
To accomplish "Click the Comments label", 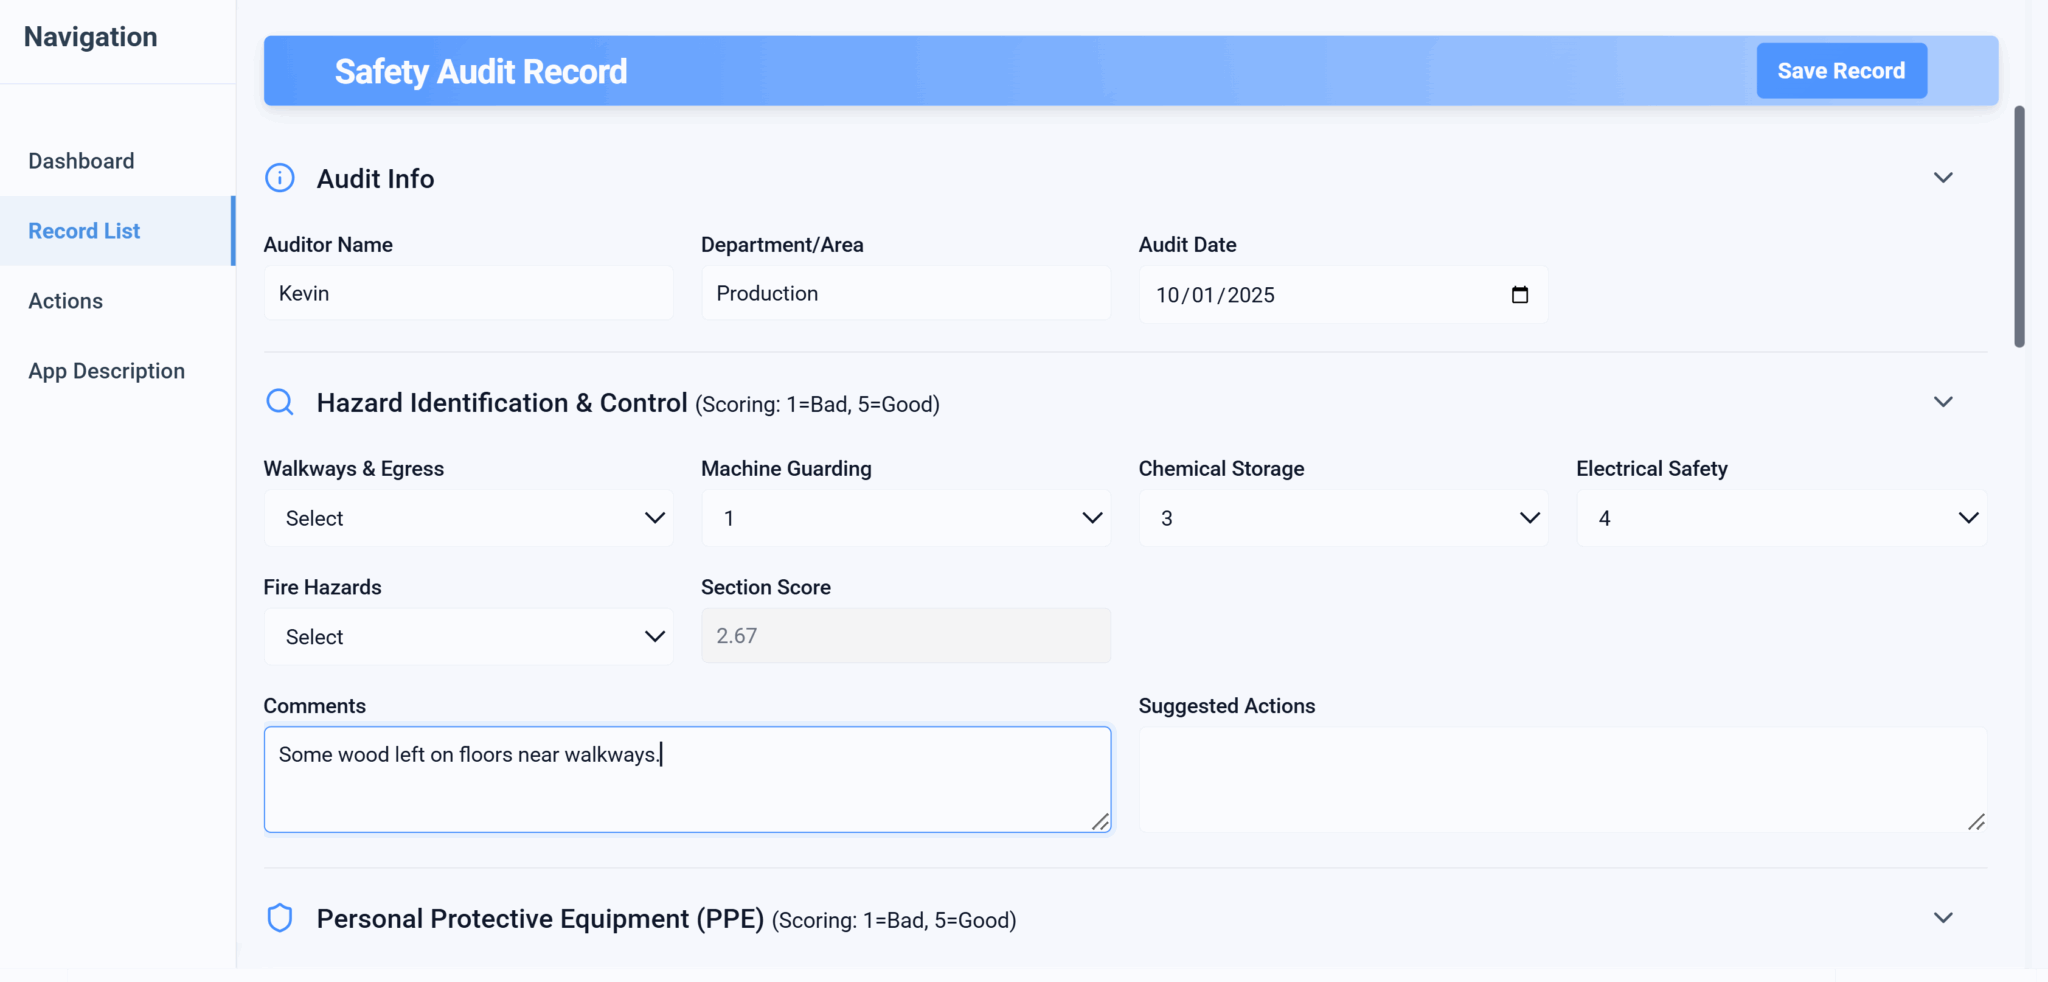I will pos(314,705).
